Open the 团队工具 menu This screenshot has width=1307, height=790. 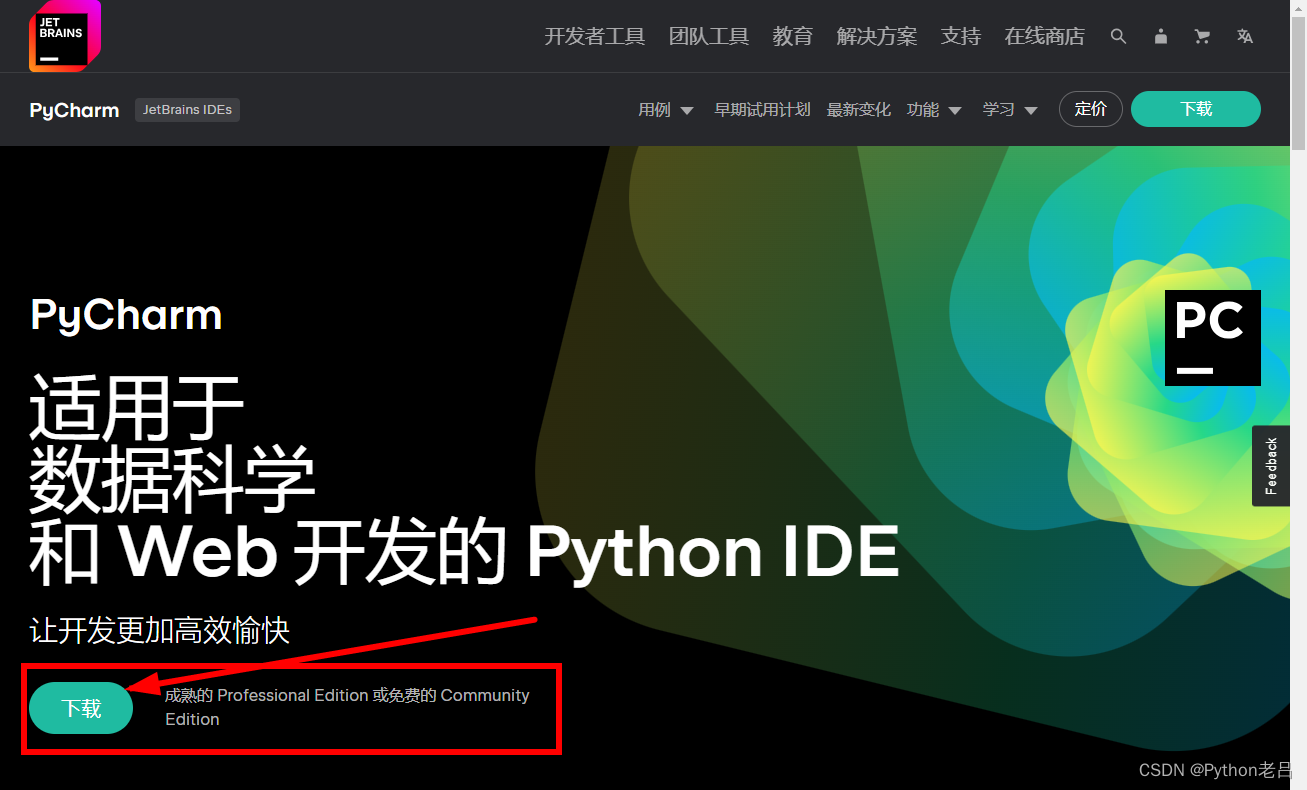pyautogui.click(x=708, y=36)
